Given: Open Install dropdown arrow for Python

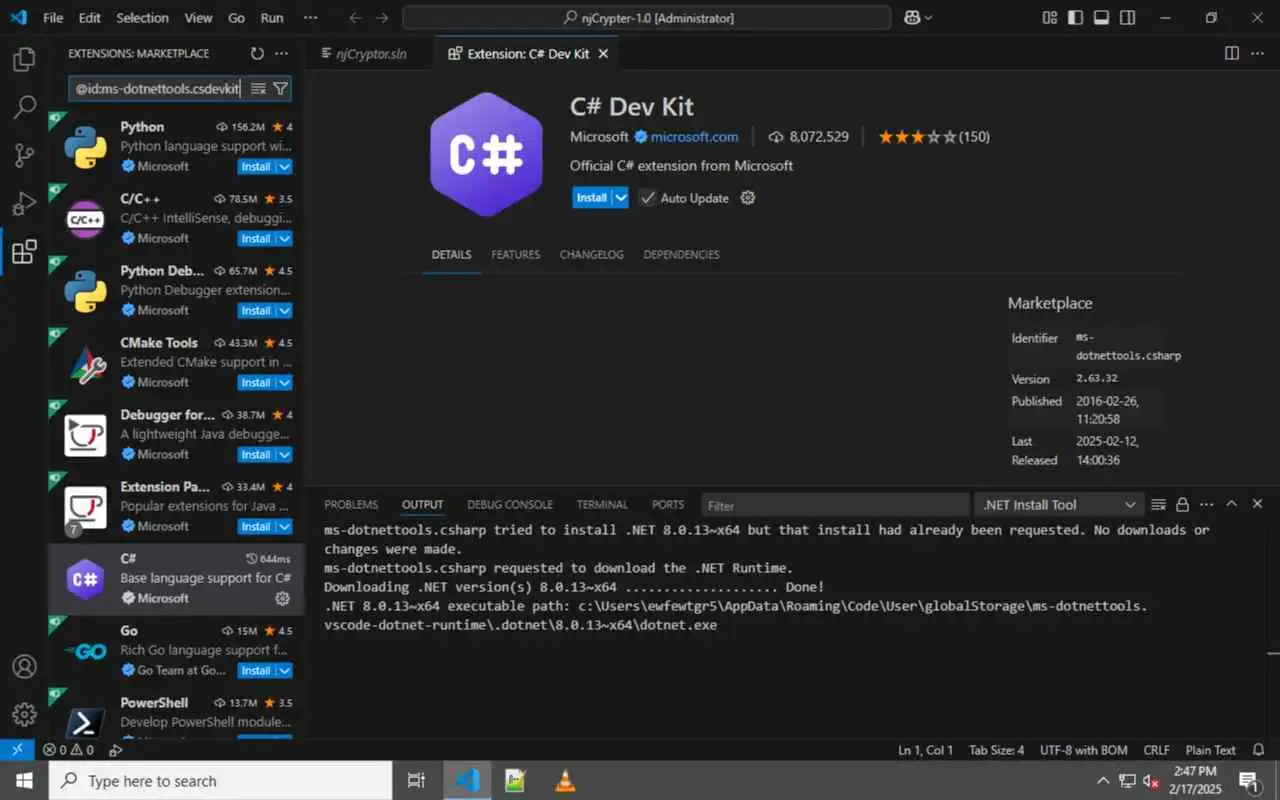Looking at the screenshot, I should (284, 167).
